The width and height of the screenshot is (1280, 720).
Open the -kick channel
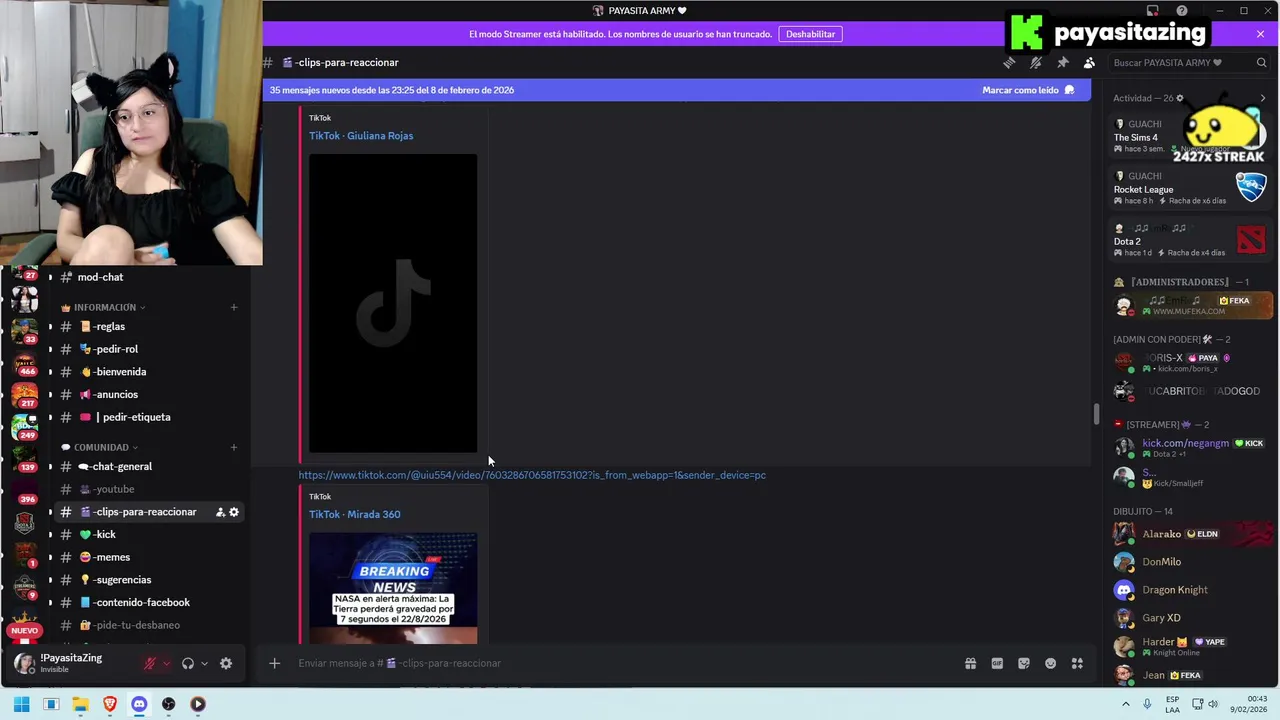click(146, 534)
